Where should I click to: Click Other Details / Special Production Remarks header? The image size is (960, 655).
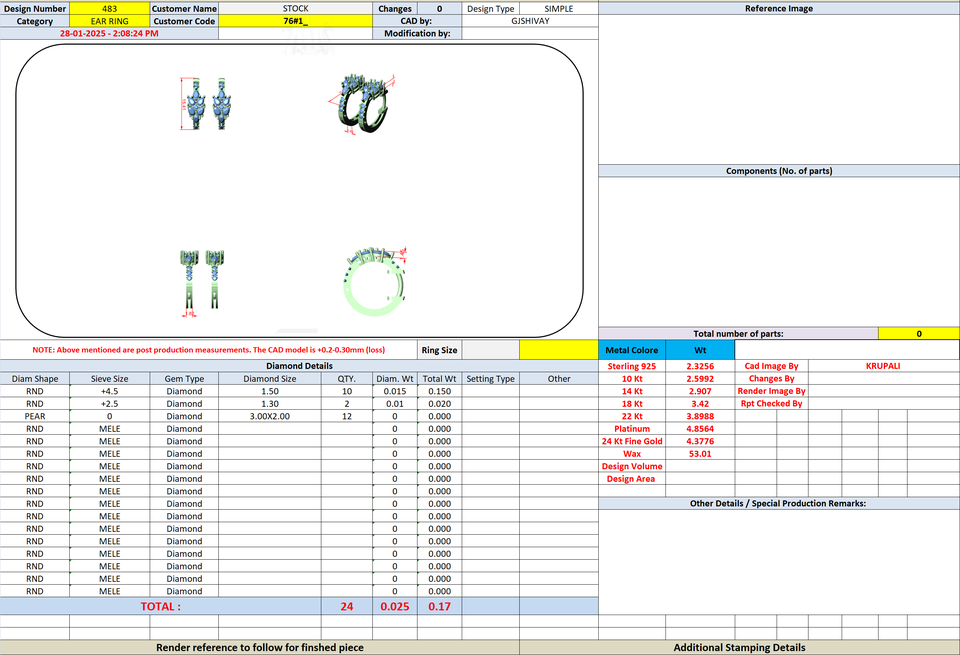coord(778,504)
